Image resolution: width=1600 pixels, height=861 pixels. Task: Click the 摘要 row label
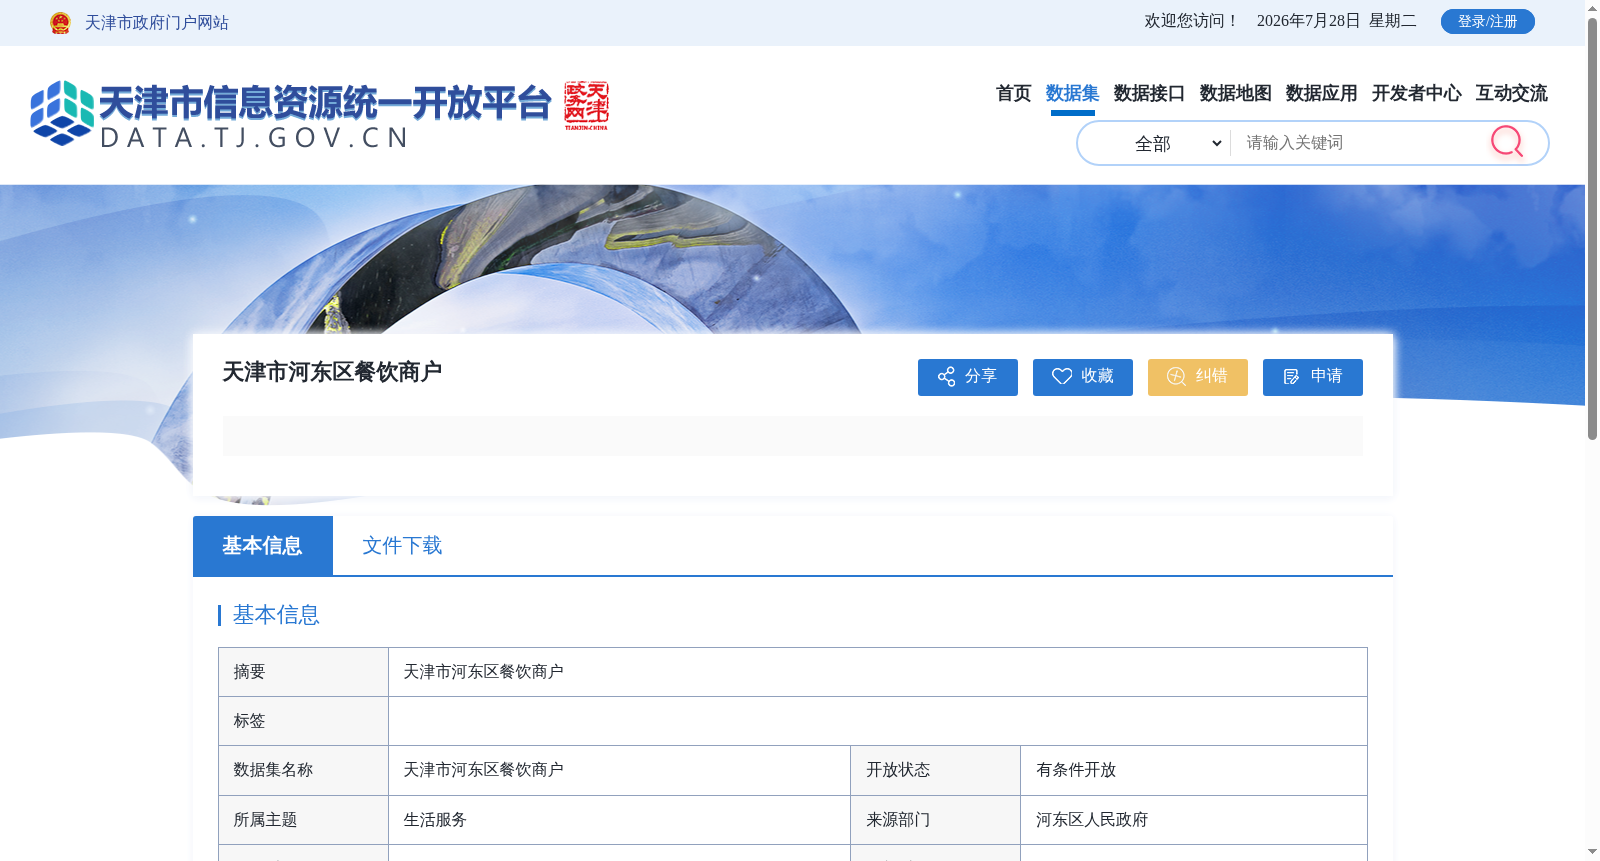(x=249, y=672)
